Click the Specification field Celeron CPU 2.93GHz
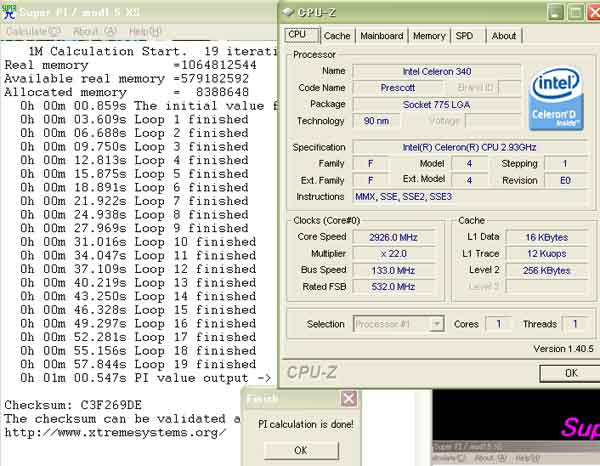 tap(469, 148)
